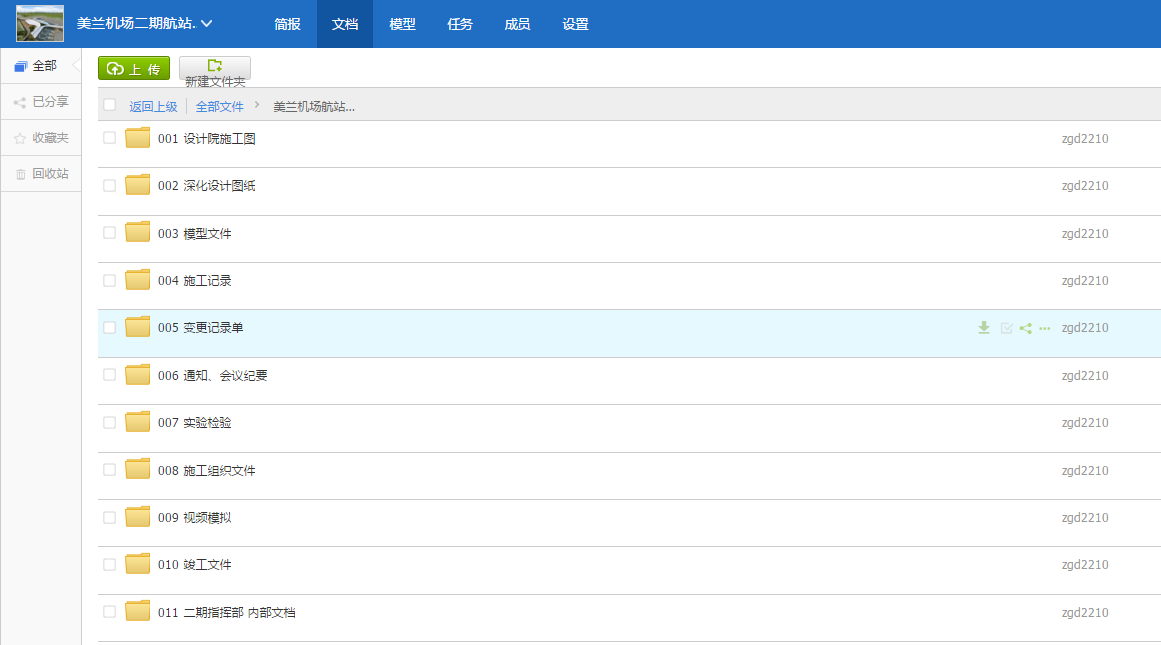
Task: Go to 全部文件 in the breadcrumb
Action: coord(219,106)
